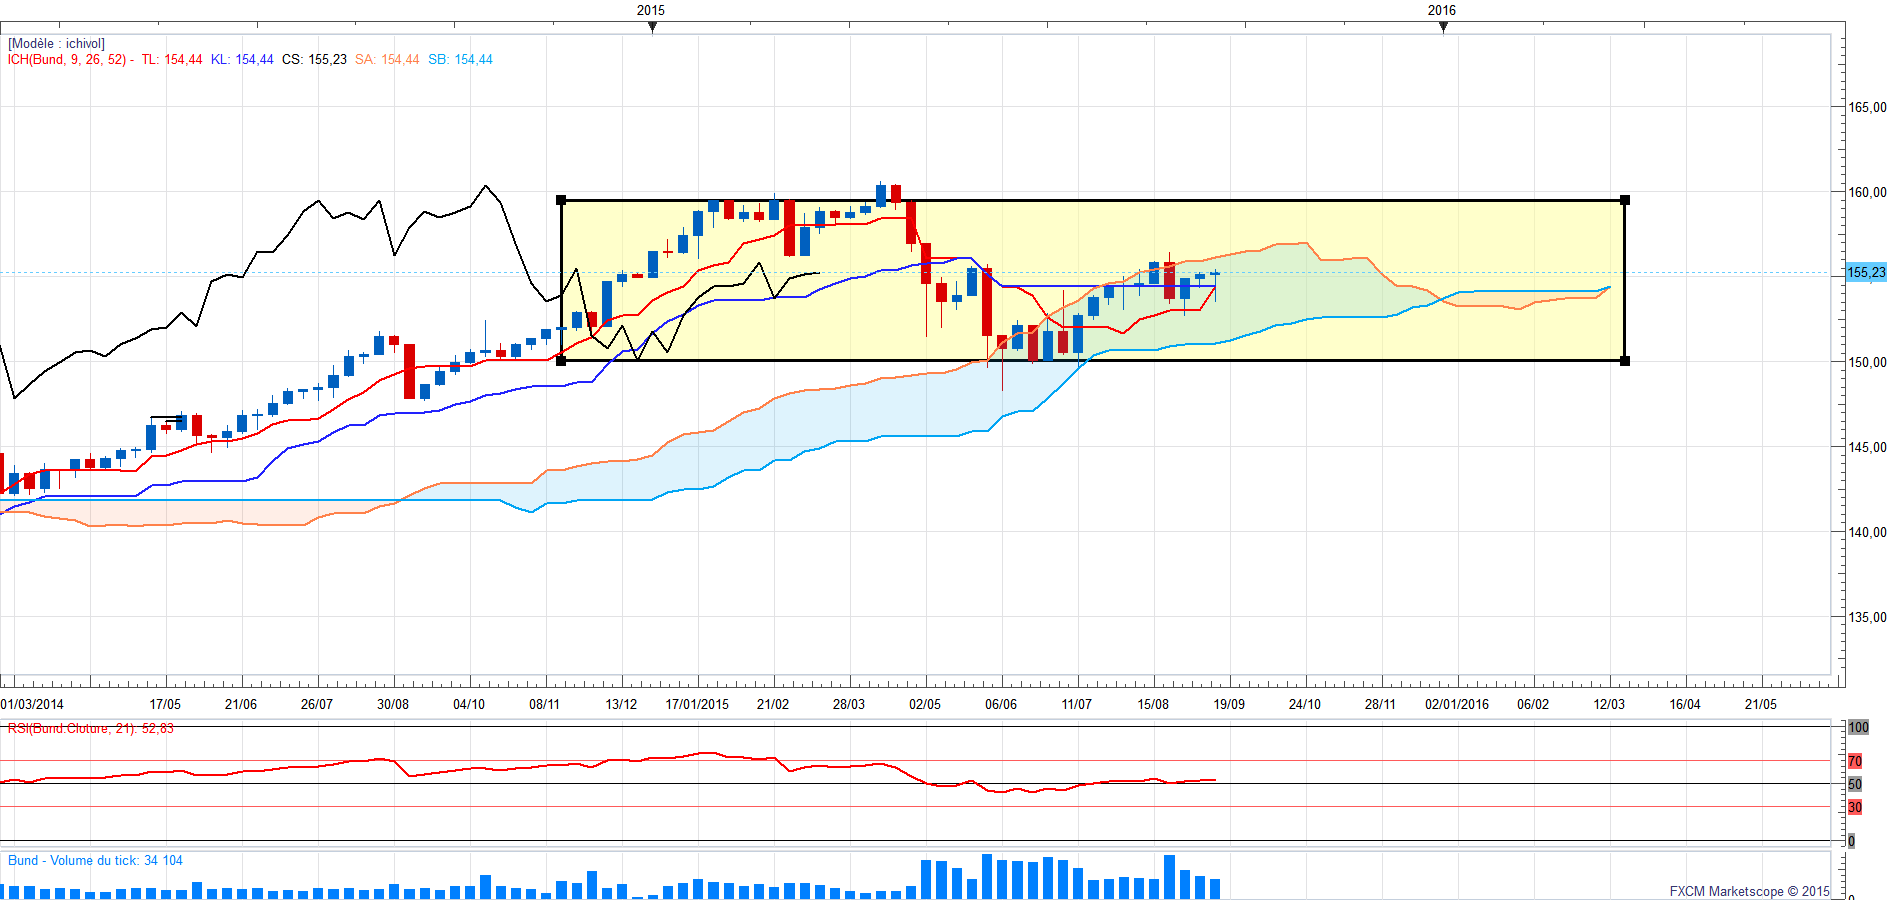
Task: Click the 160,00 price axis label
Action: pyautogui.click(x=1867, y=192)
